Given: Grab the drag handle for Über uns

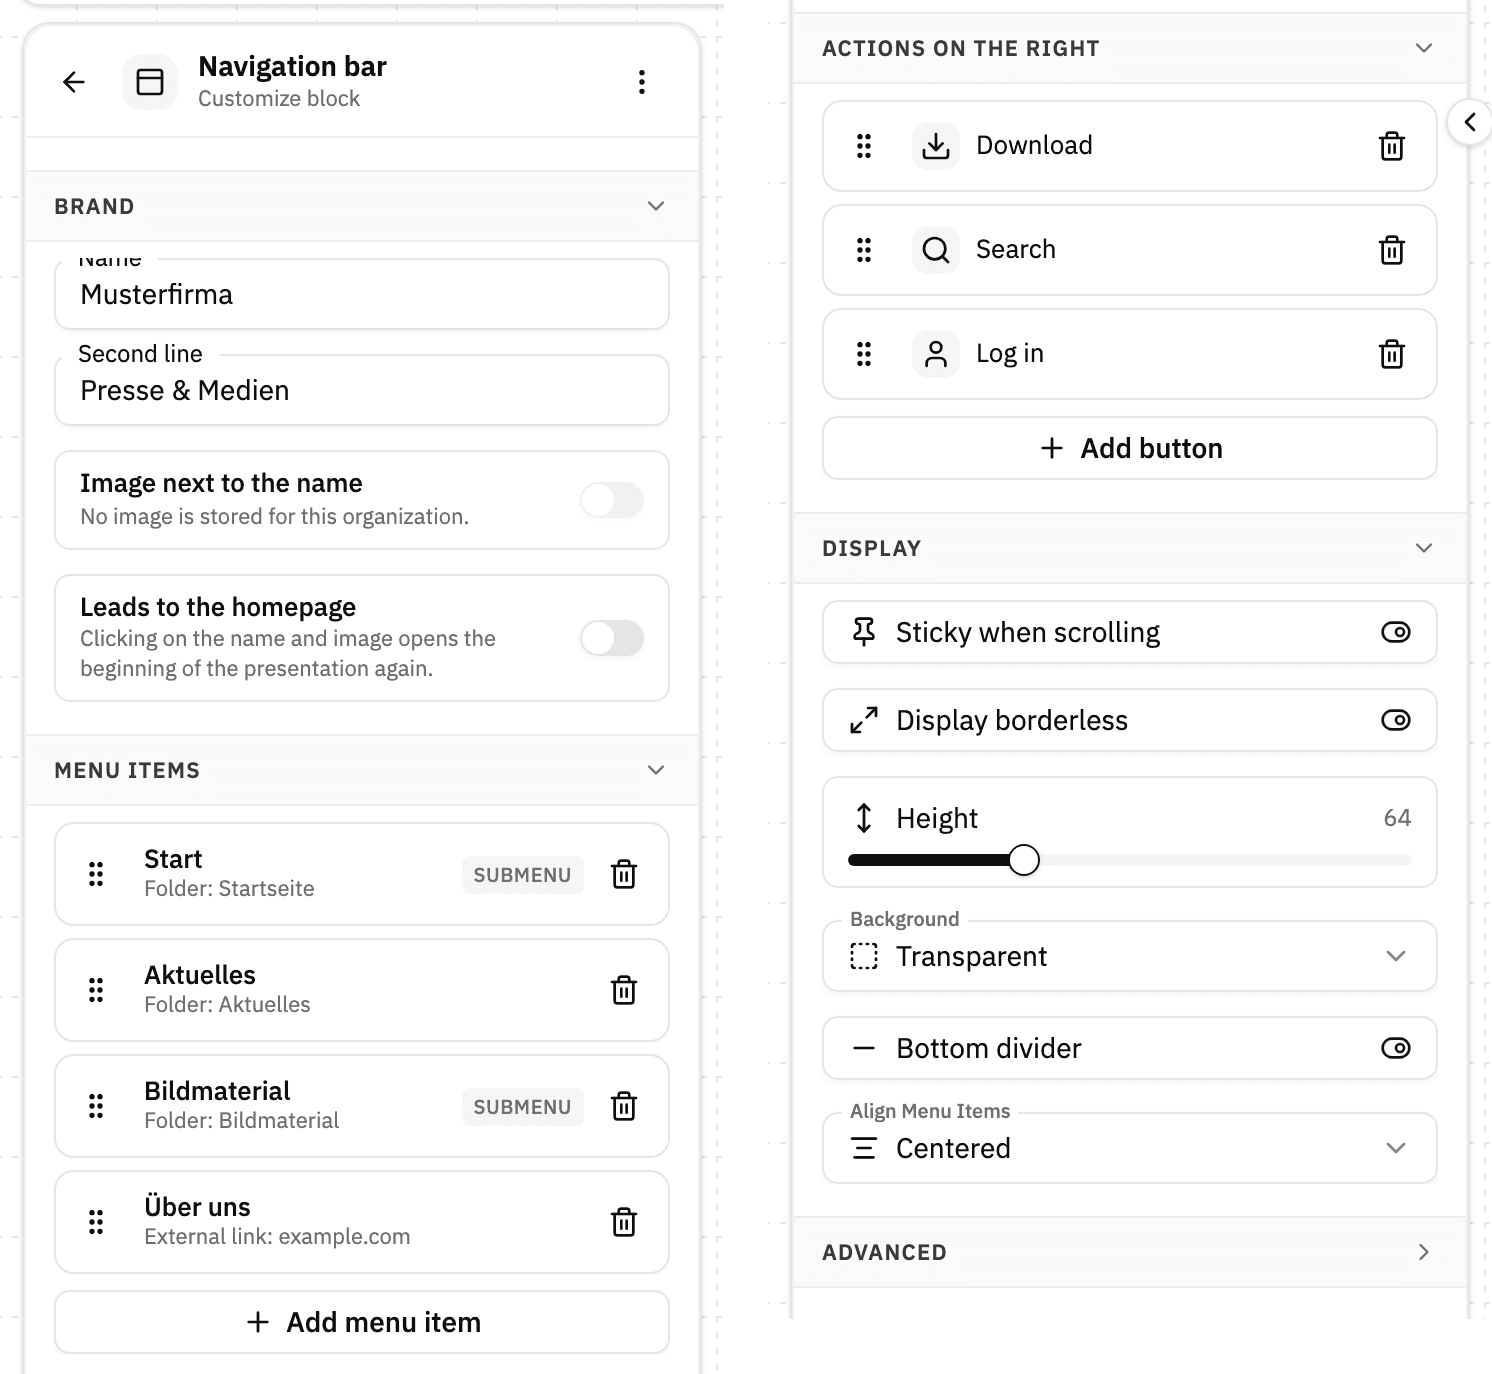Looking at the screenshot, I should [96, 1222].
